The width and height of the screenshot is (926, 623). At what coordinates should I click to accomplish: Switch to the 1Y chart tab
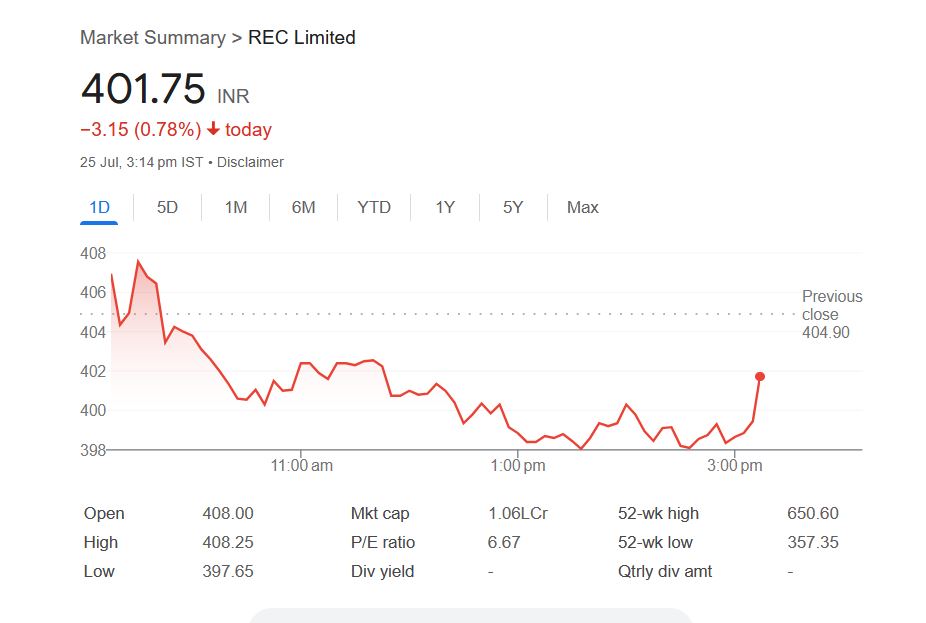[x=445, y=207]
